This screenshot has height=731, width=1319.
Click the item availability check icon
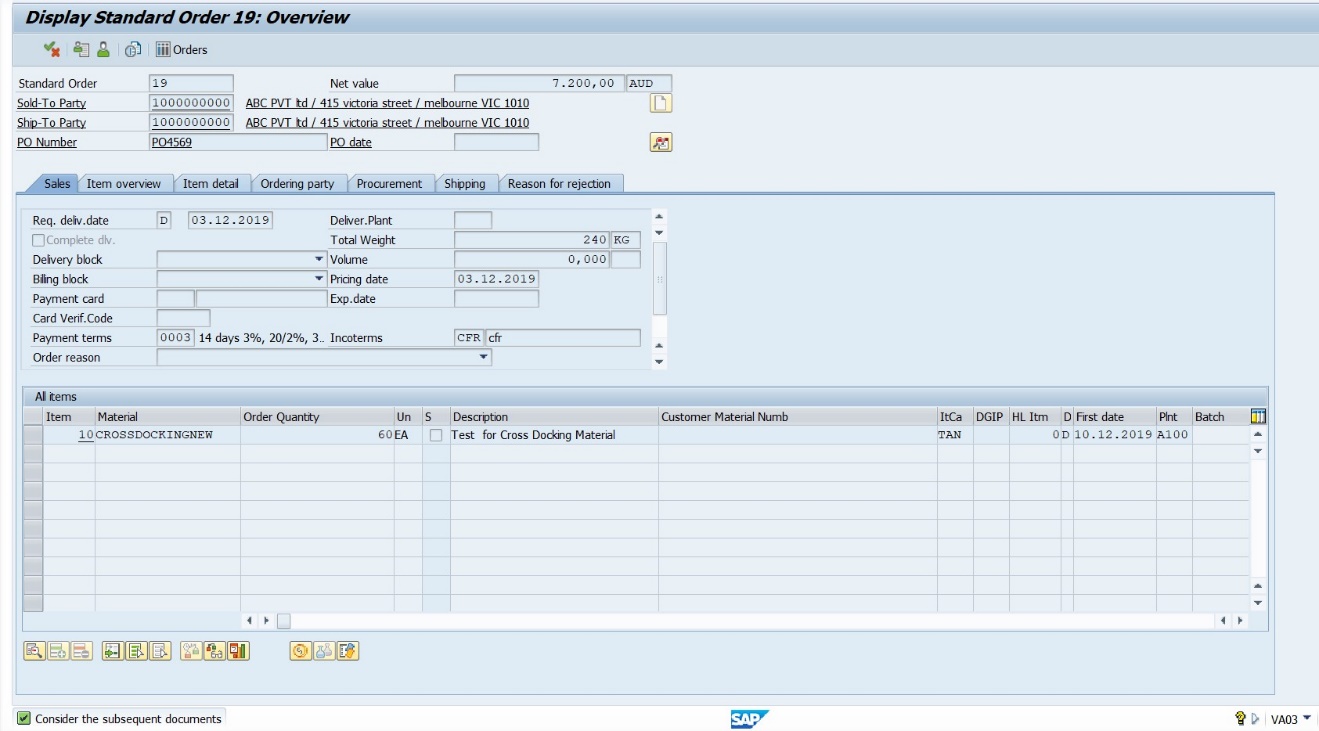(191, 651)
